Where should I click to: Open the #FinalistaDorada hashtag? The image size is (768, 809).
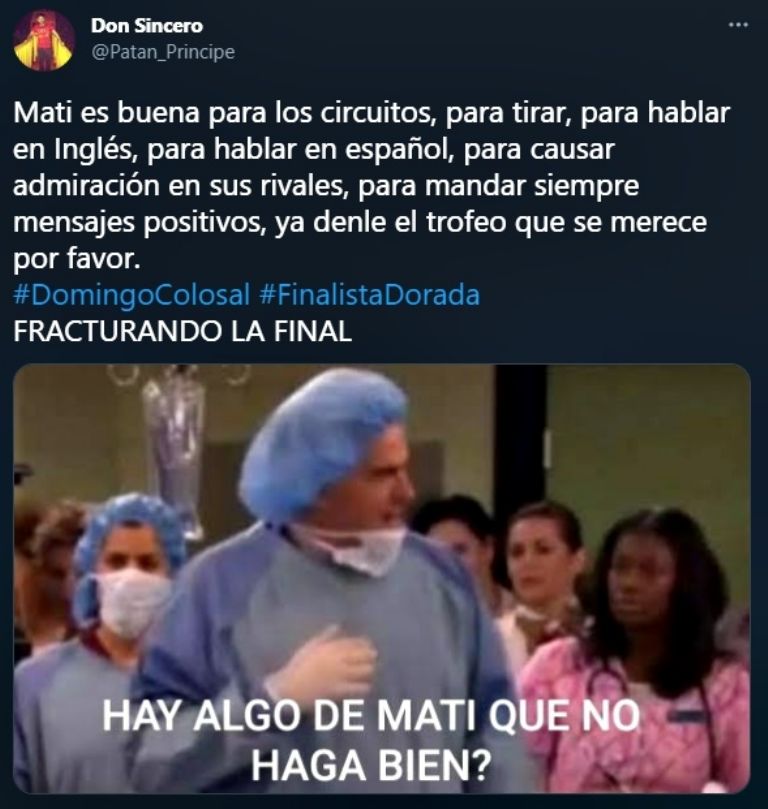coord(369,295)
